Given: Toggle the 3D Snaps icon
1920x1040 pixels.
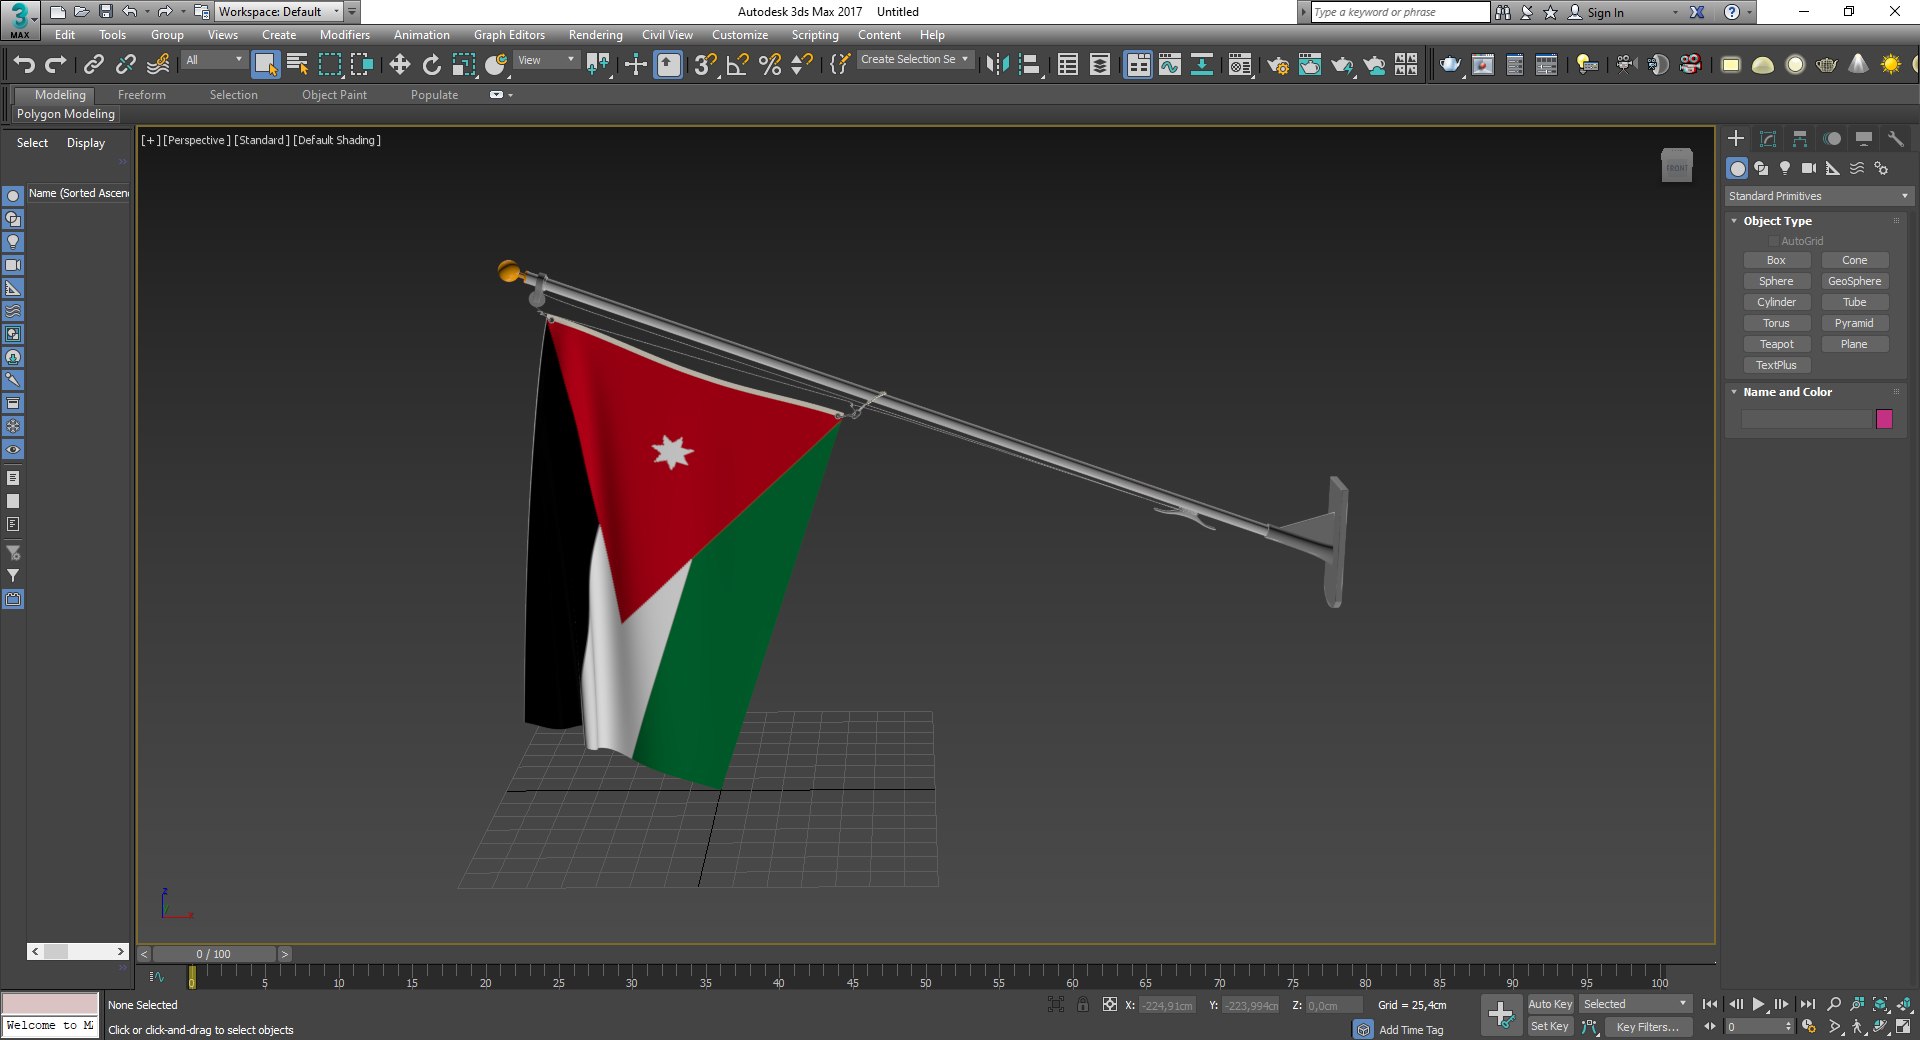Looking at the screenshot, I should 705,65.
